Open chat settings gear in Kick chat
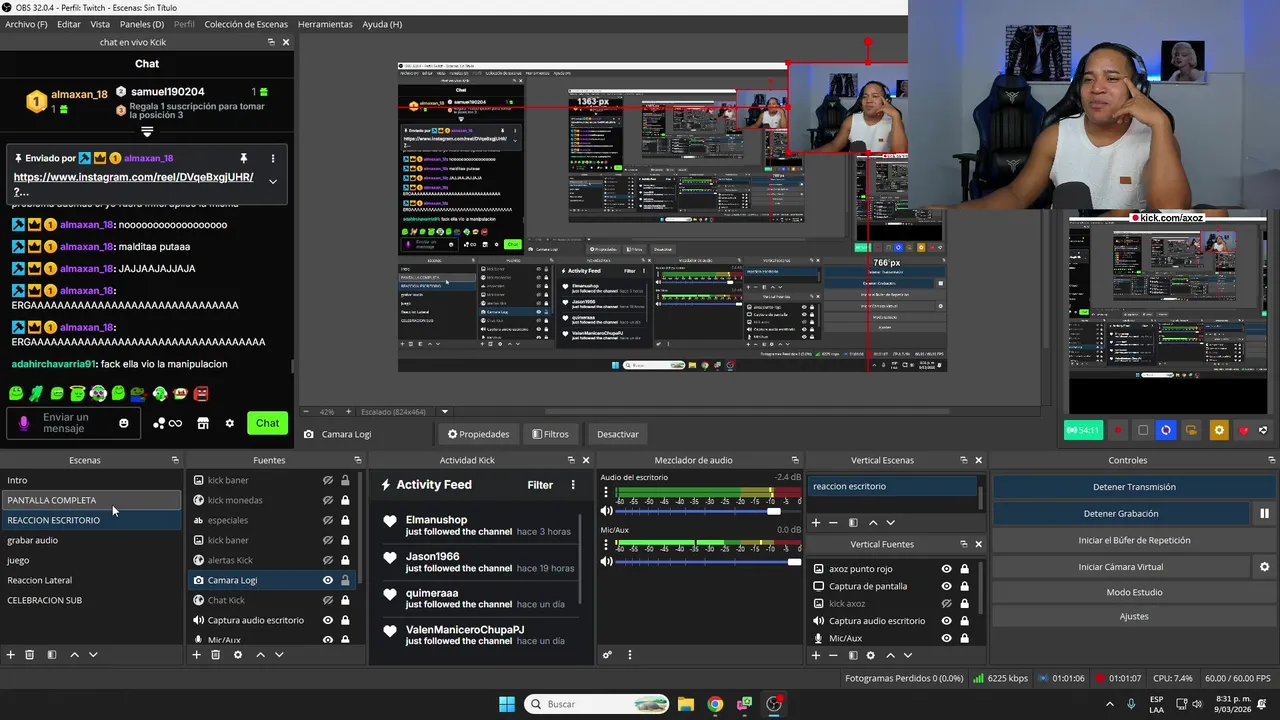1280x720 pixels. coord(229,423)
